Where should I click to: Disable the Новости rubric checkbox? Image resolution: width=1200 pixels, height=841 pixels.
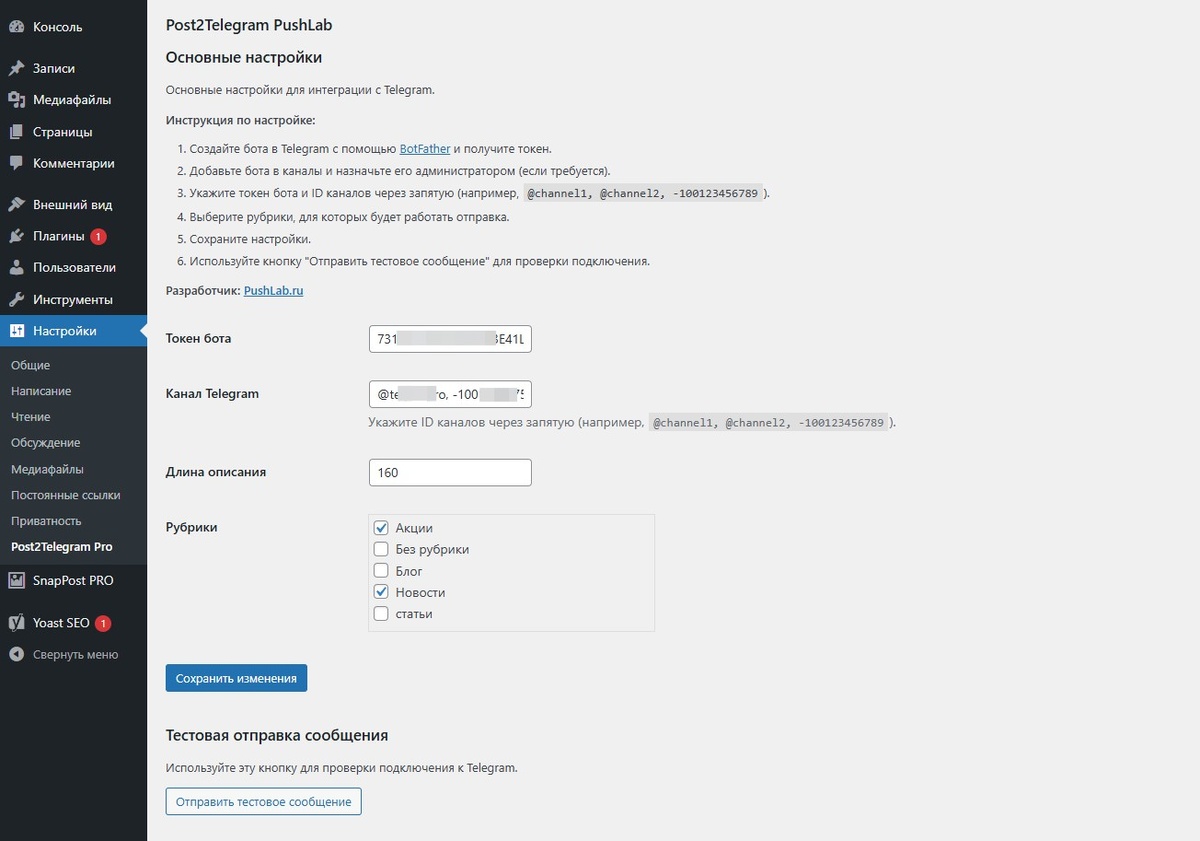pyautogui.click(x=381, y=591)
